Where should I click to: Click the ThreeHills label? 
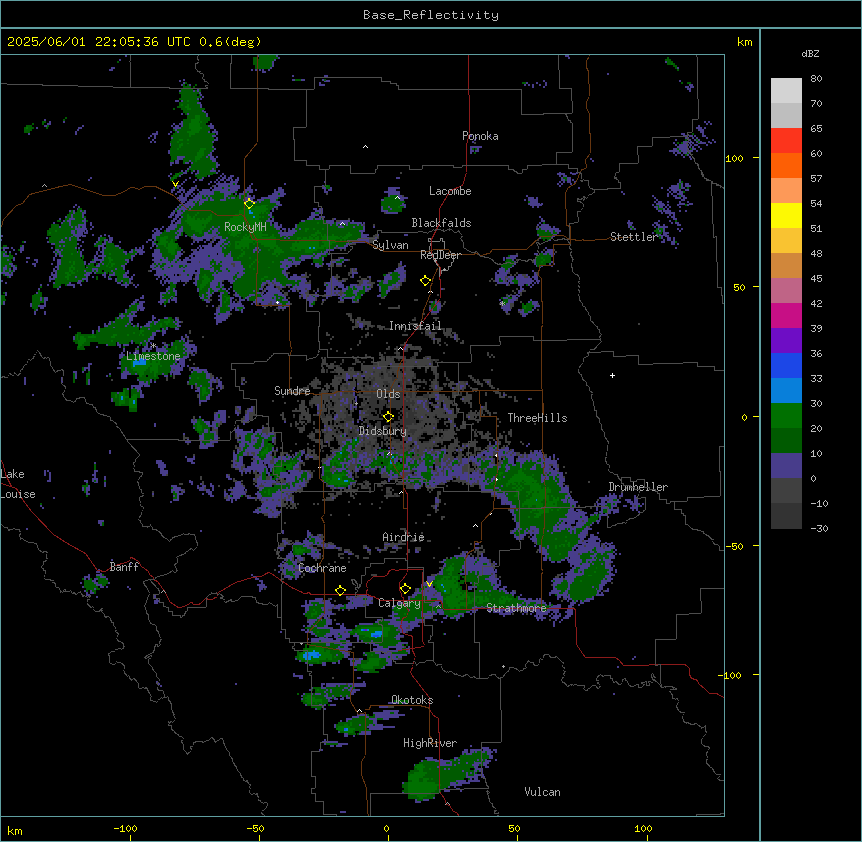click(x=537, y=418)
